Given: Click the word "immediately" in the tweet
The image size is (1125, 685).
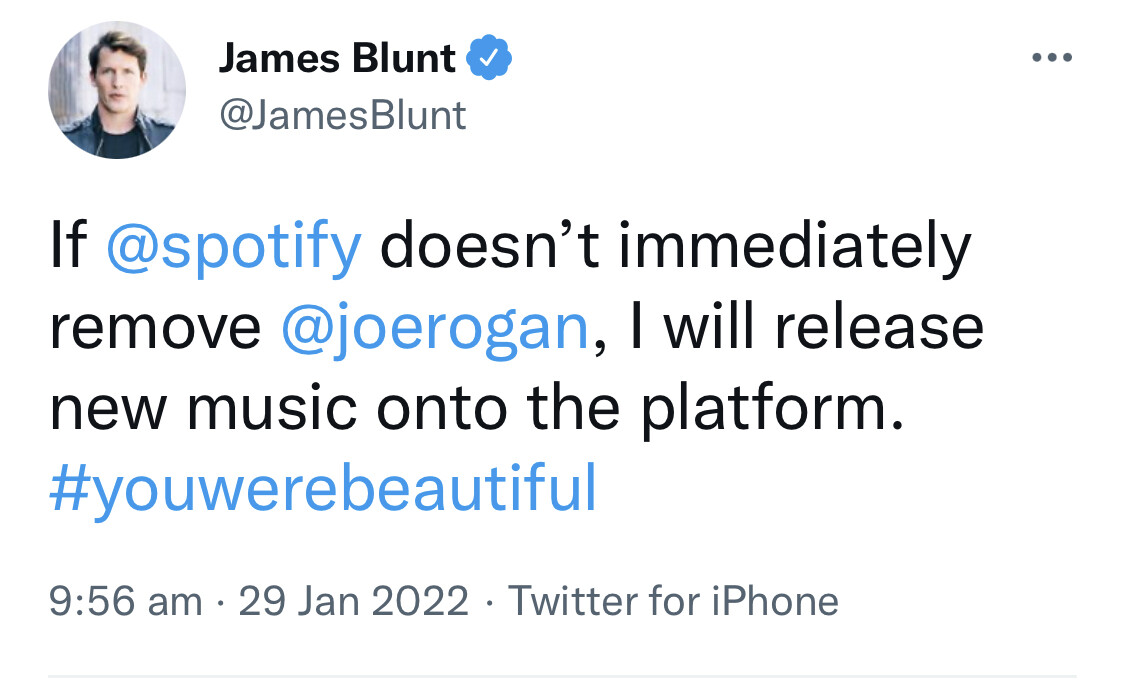Looking at the screenshot, I should click(x=796, y=247).
